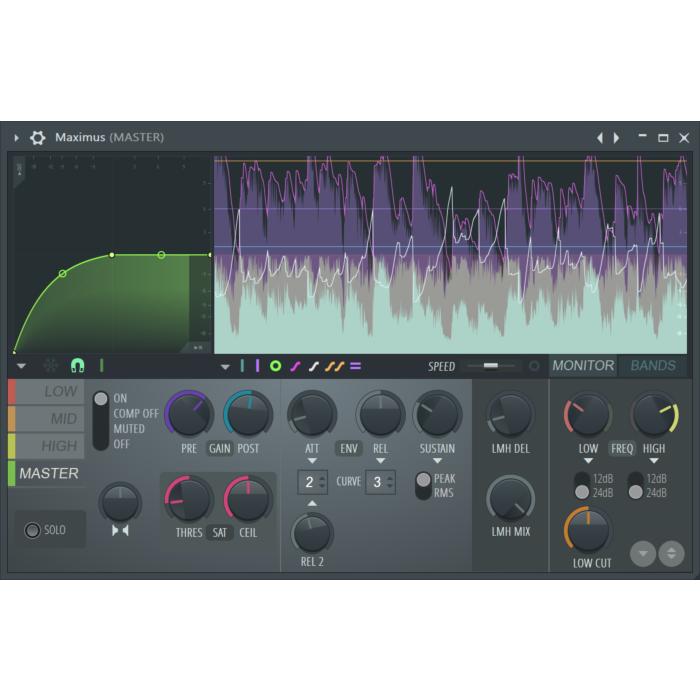Open the dropdown arrow under REL
Screen dimensions: 700x700
[x=380, y=461]
